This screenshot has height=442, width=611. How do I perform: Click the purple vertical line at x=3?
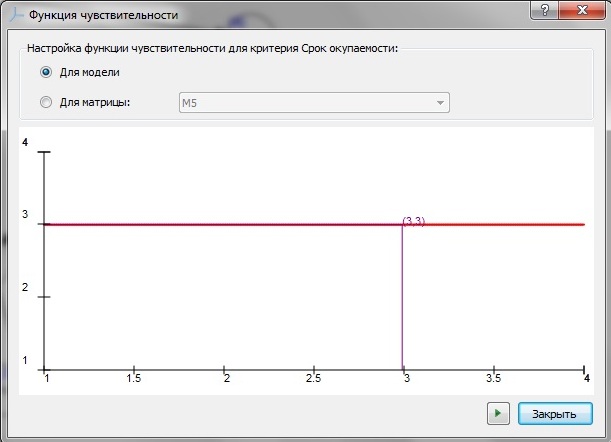[402, 297]
